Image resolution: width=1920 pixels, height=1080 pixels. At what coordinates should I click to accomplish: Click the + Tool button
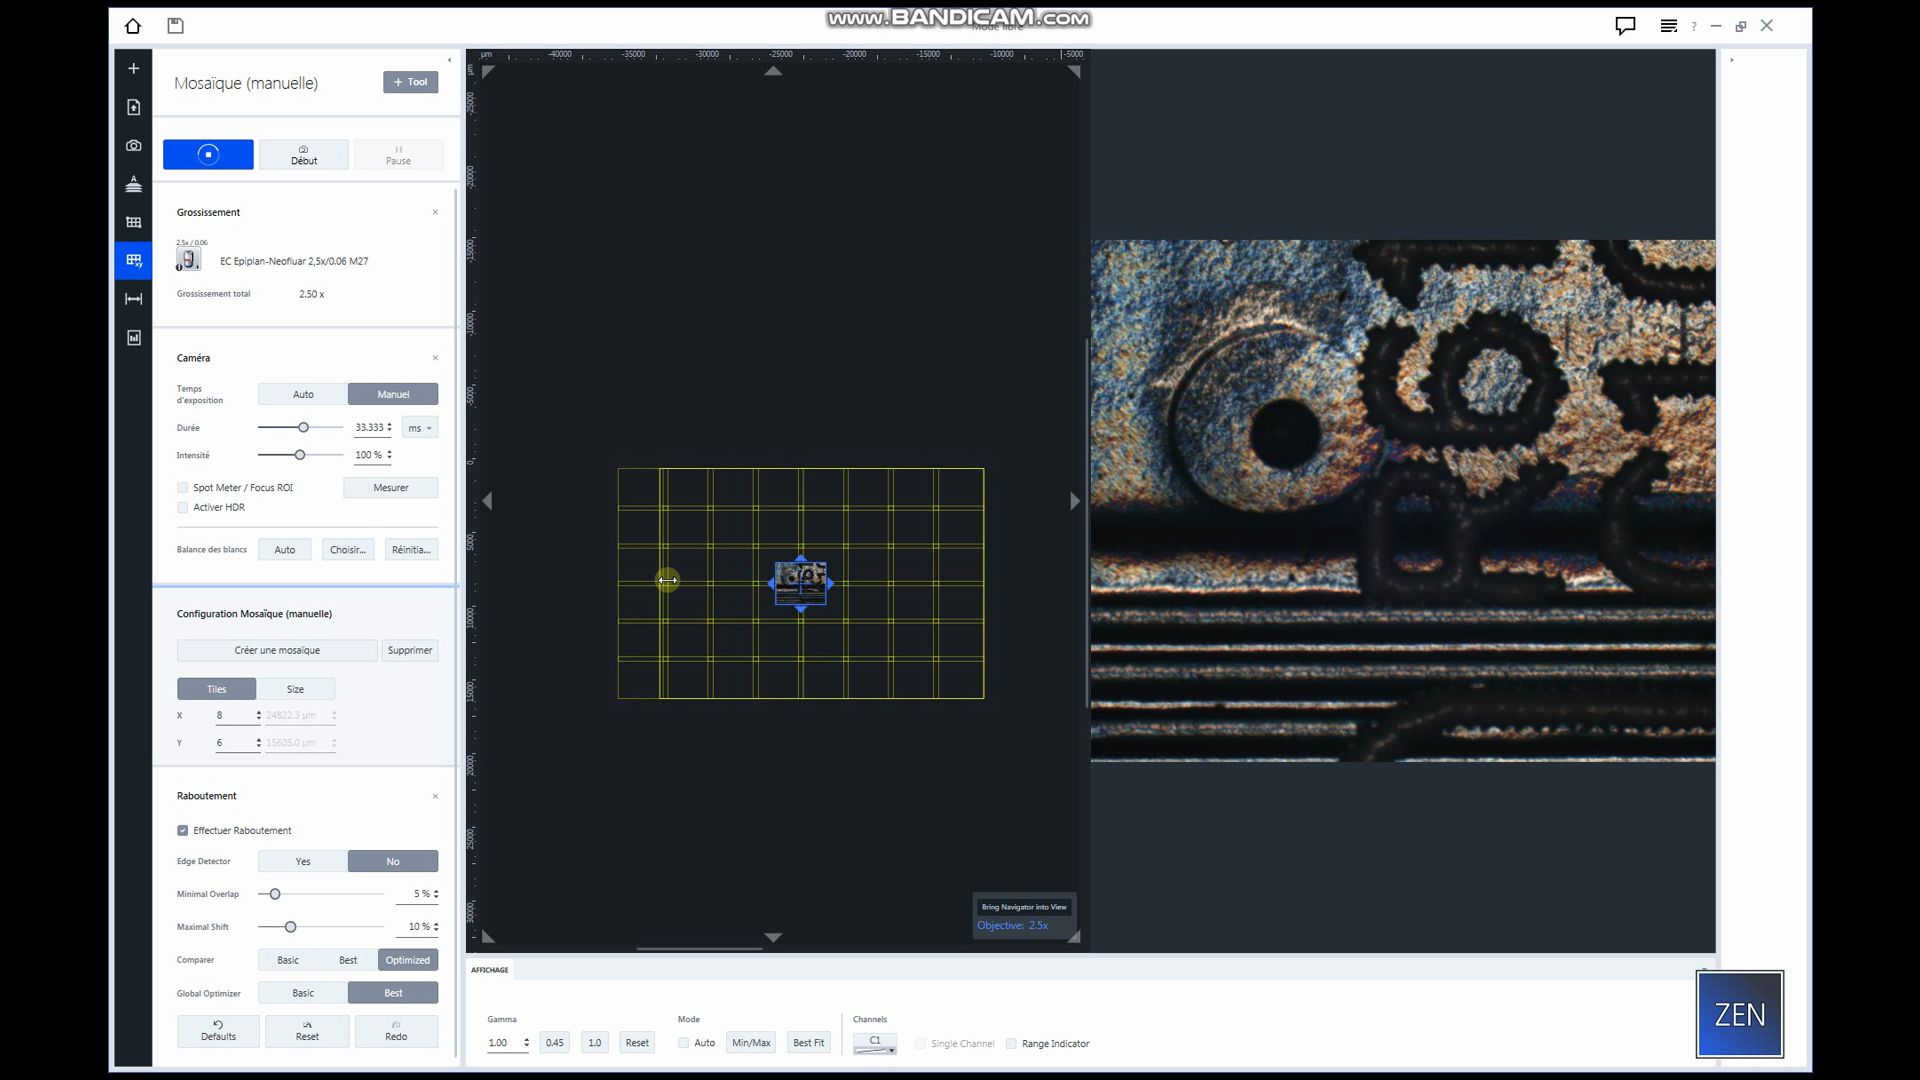[410, 82]
